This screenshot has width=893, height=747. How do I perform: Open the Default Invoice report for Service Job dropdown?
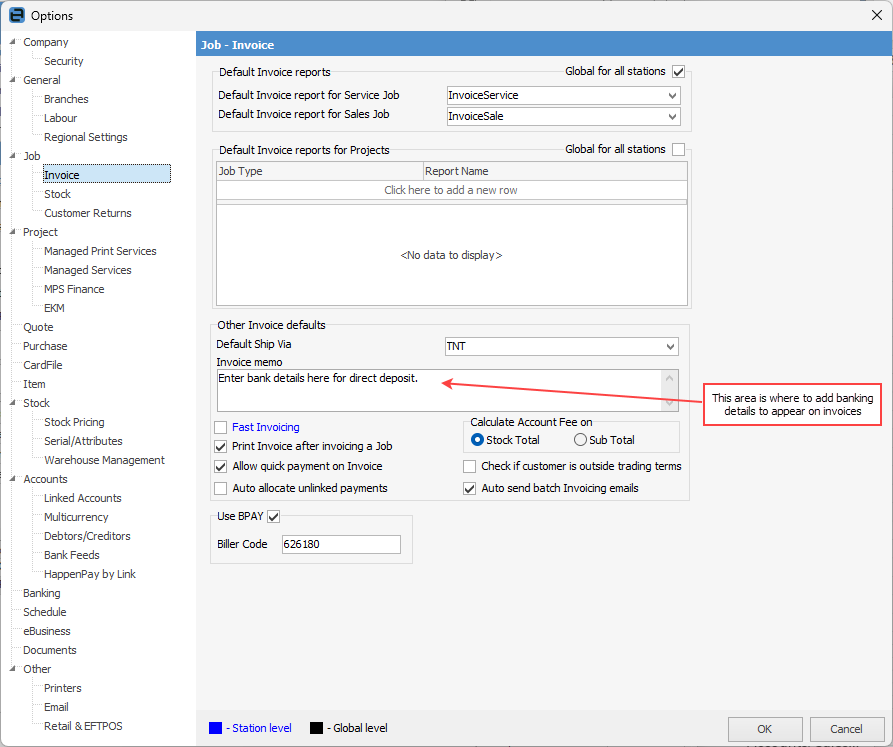pyautogui.click(x=670, y=96)
